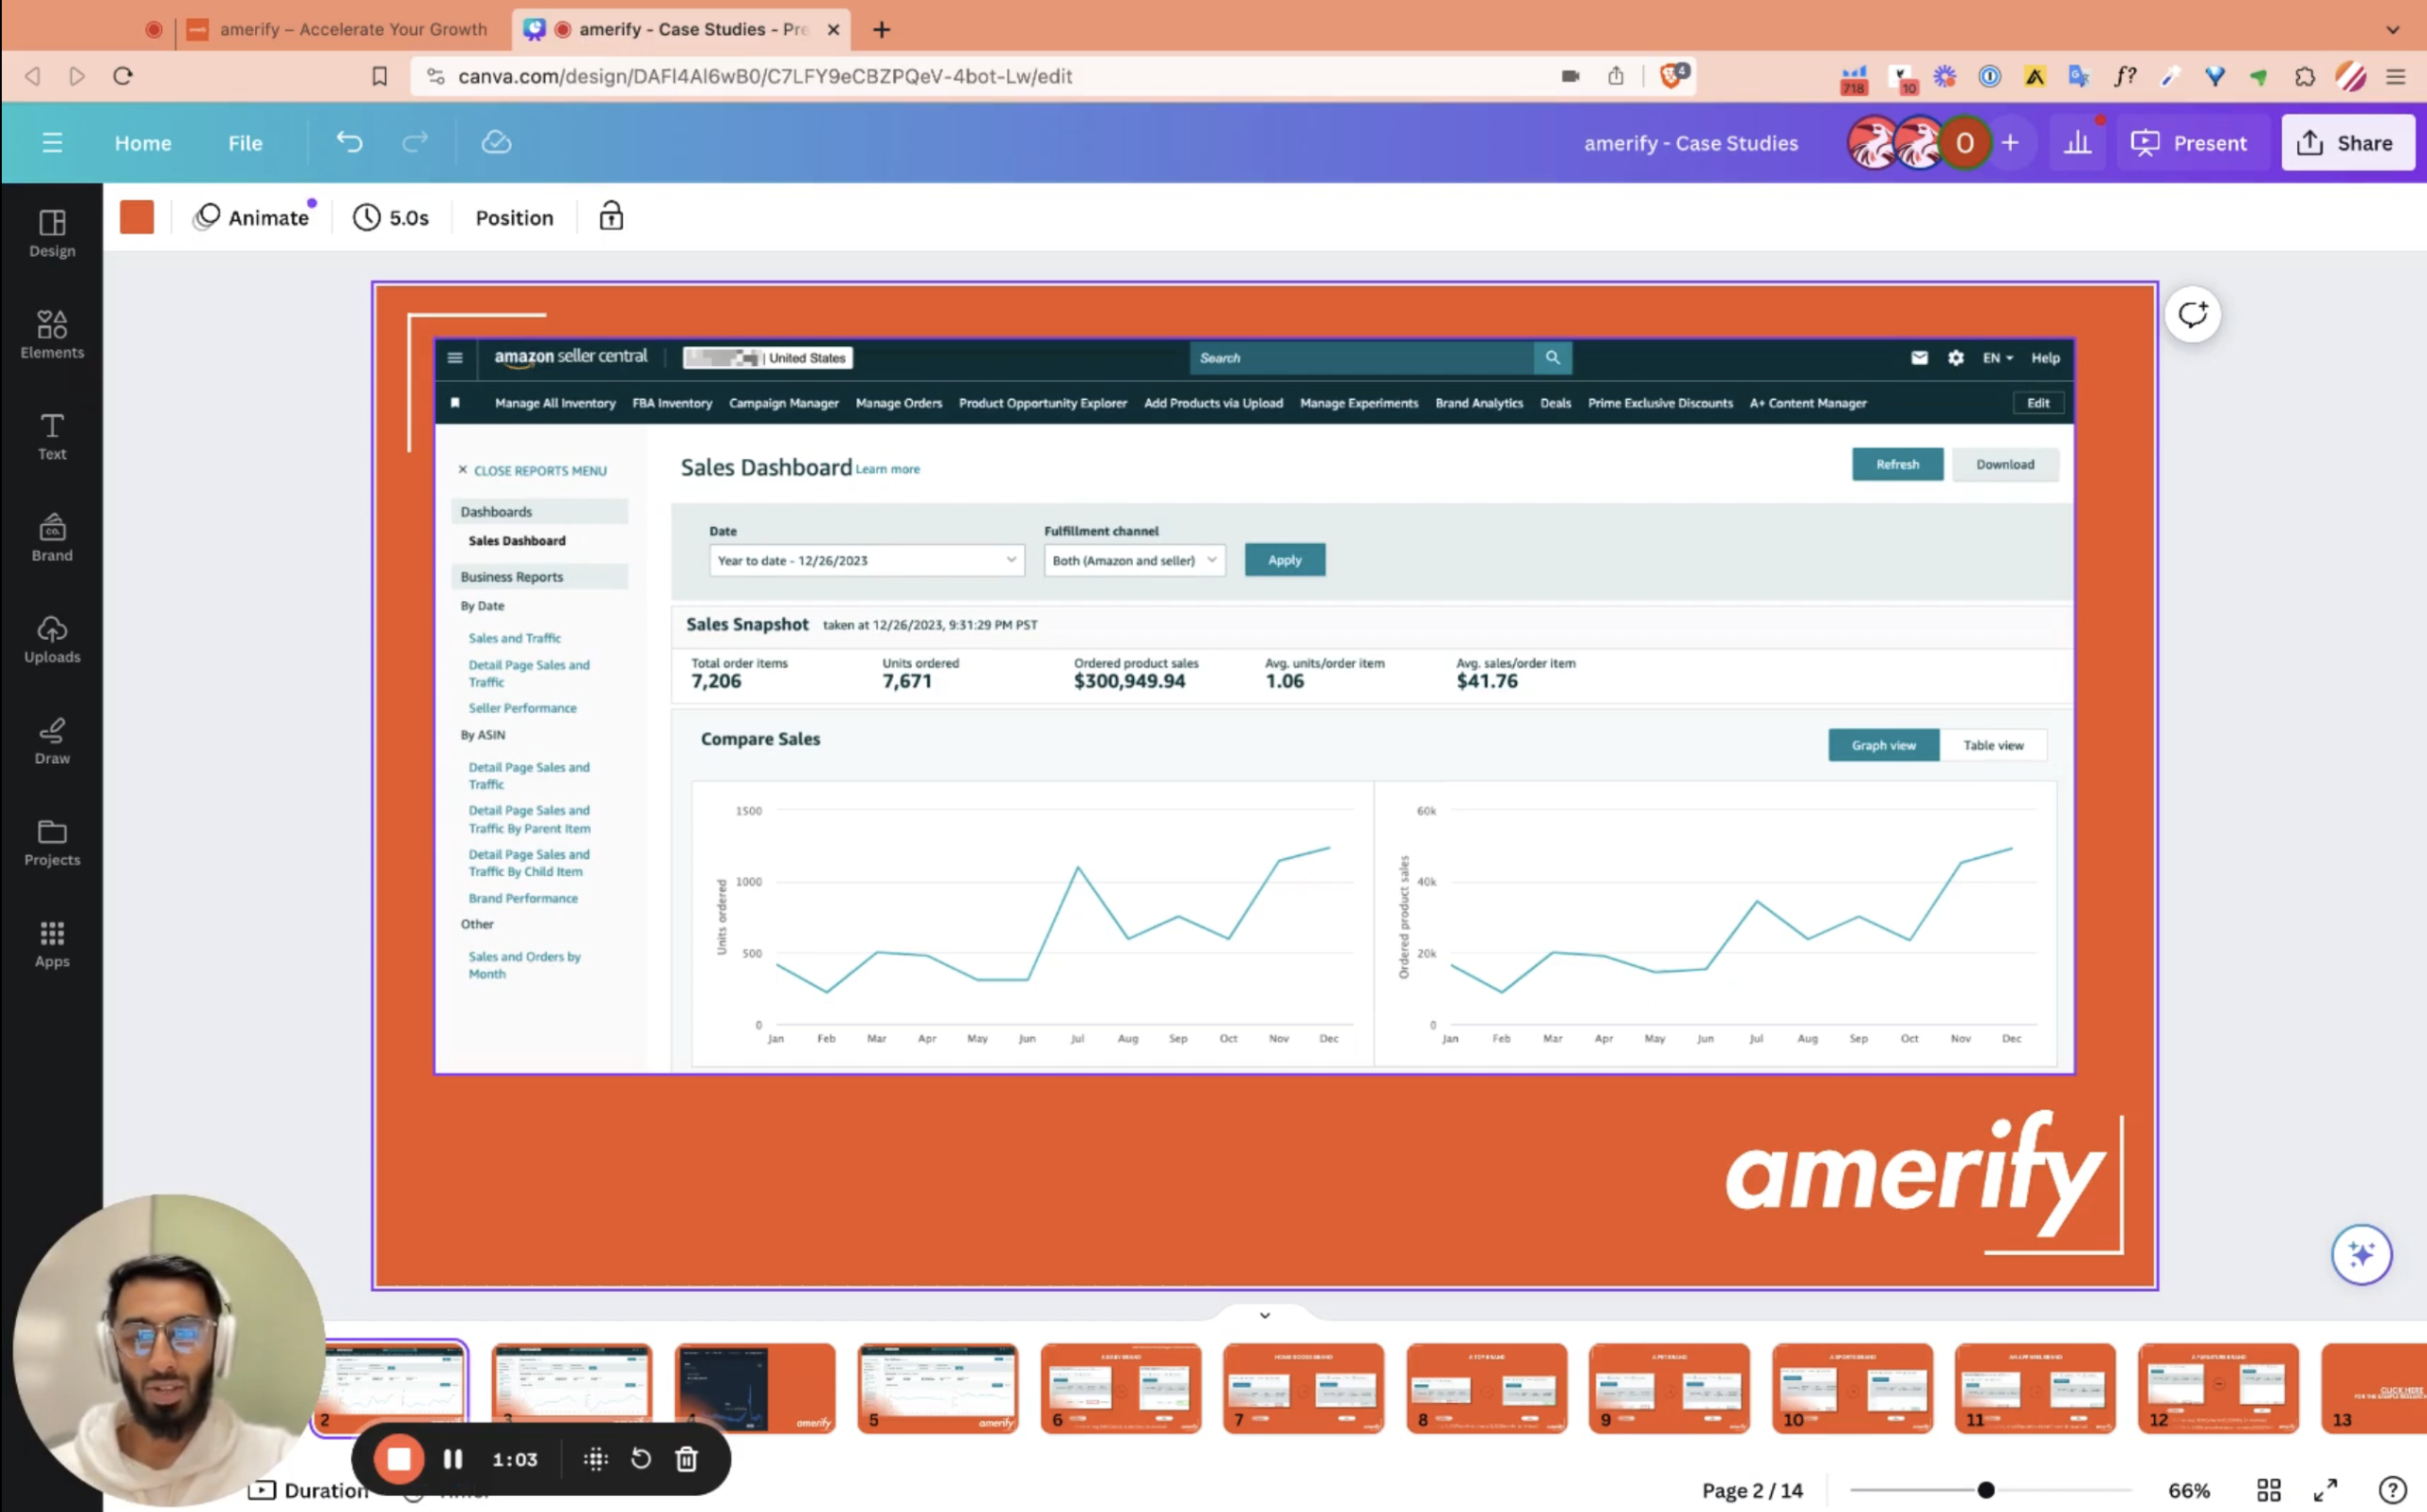The height and width of the screenshot is (1512, 2427).
Task: Select page 9 thumbnail
Action: 1670,1387
